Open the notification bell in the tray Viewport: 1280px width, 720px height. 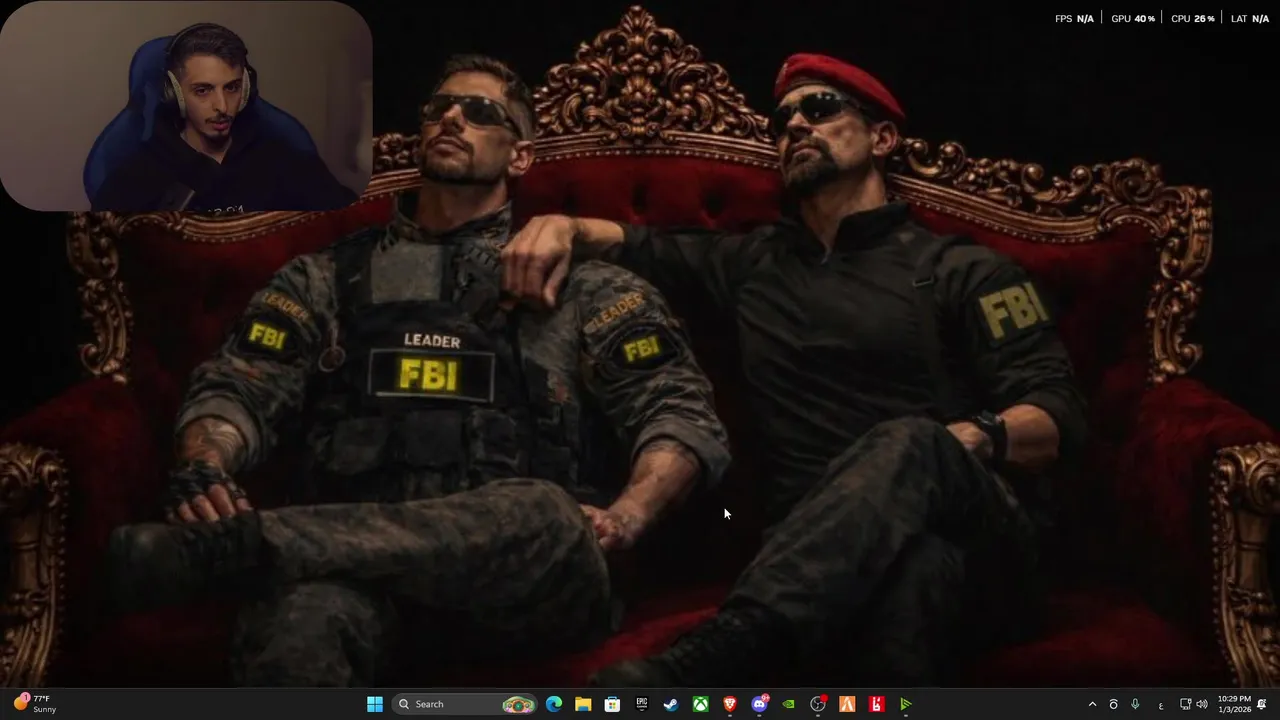tap(1262, 704)
